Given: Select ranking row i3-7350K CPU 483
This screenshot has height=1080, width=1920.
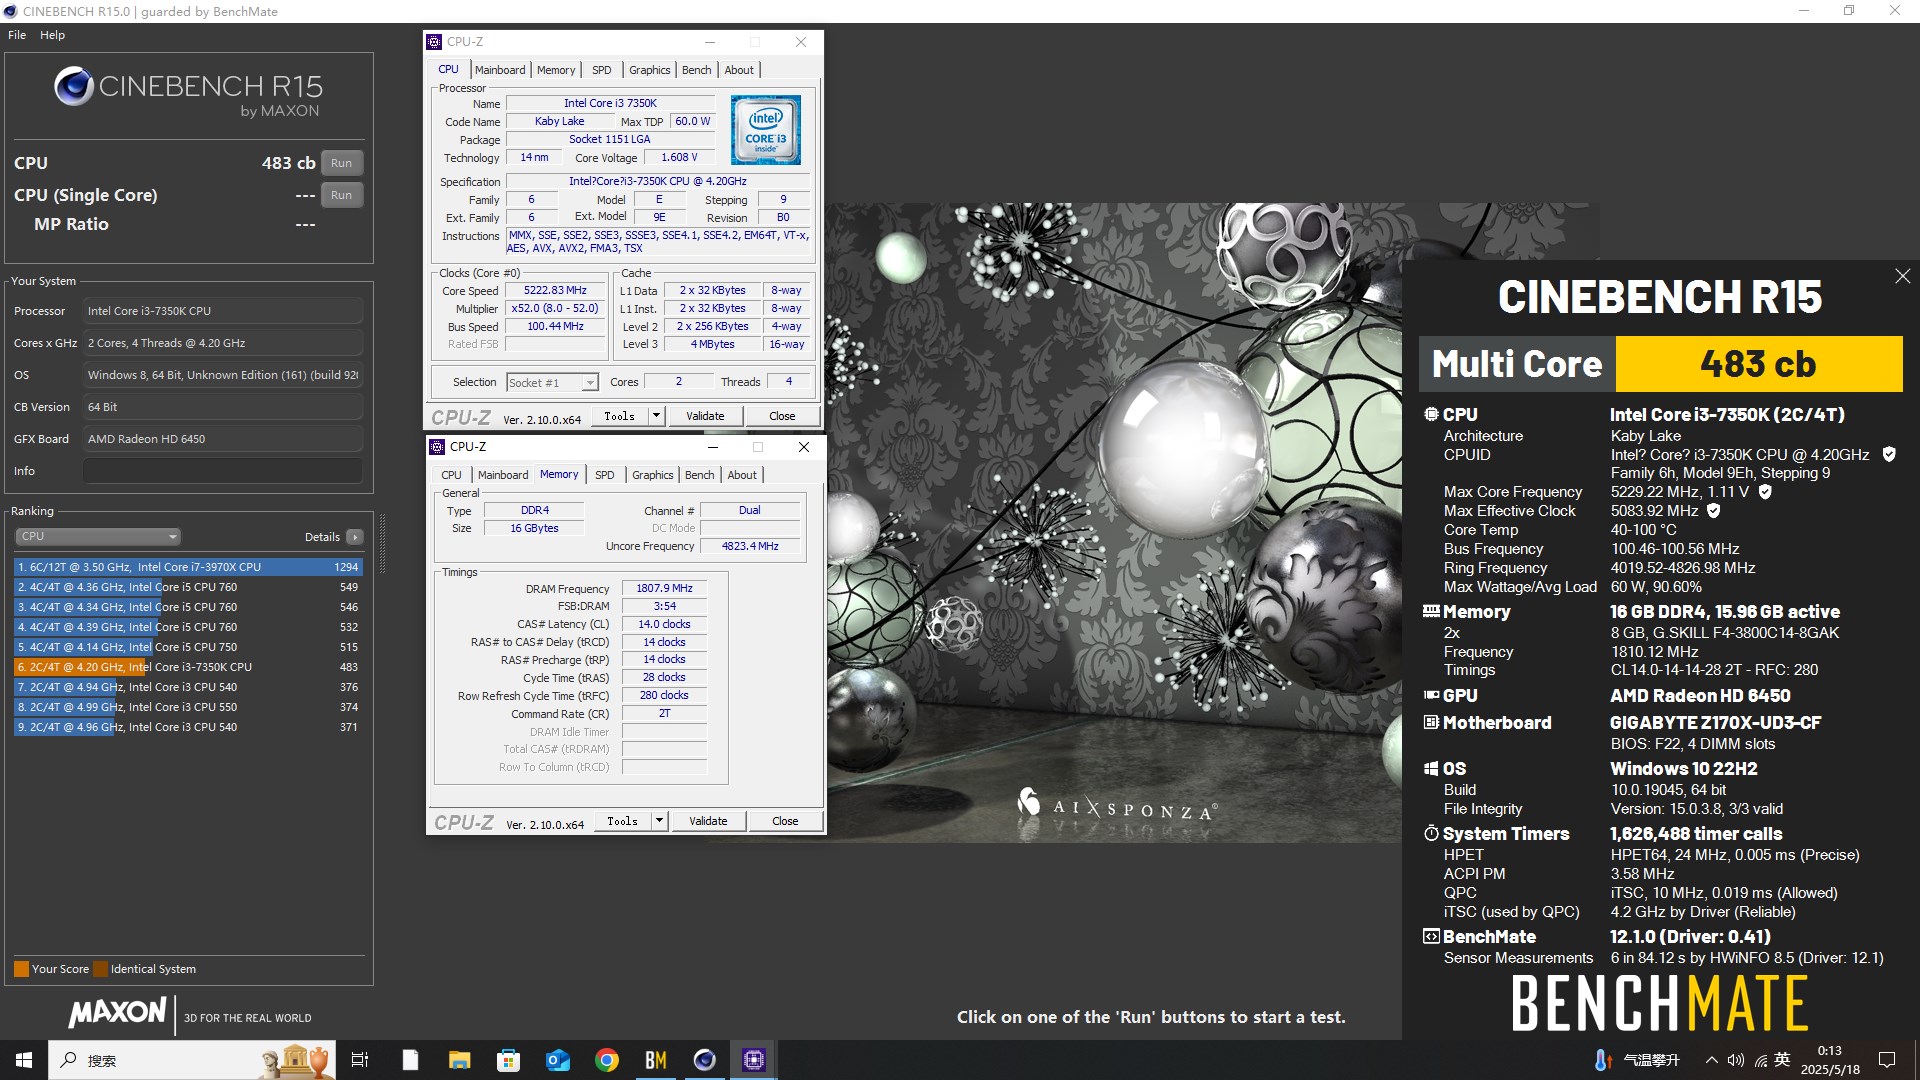Looking at the screenshot, I should point(188,667).
